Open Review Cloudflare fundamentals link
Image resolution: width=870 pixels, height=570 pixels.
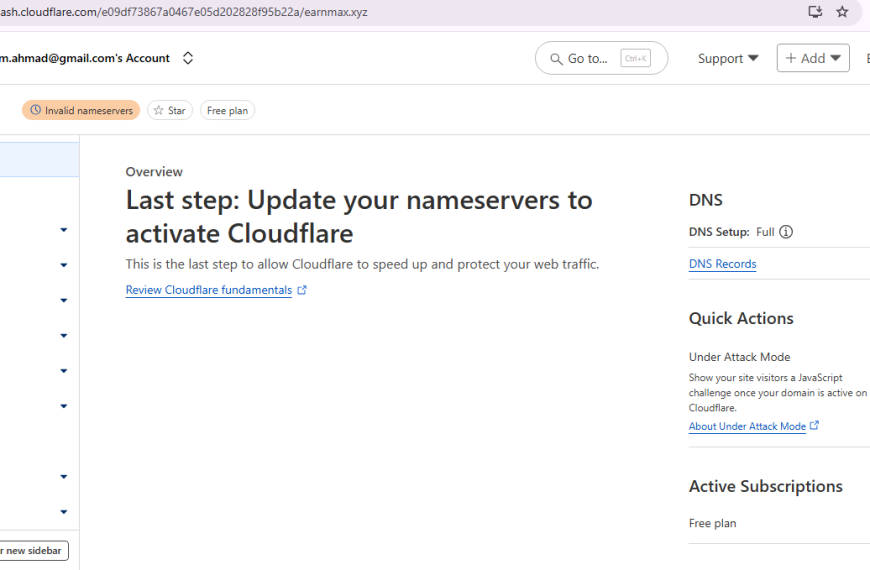[209, 290]
